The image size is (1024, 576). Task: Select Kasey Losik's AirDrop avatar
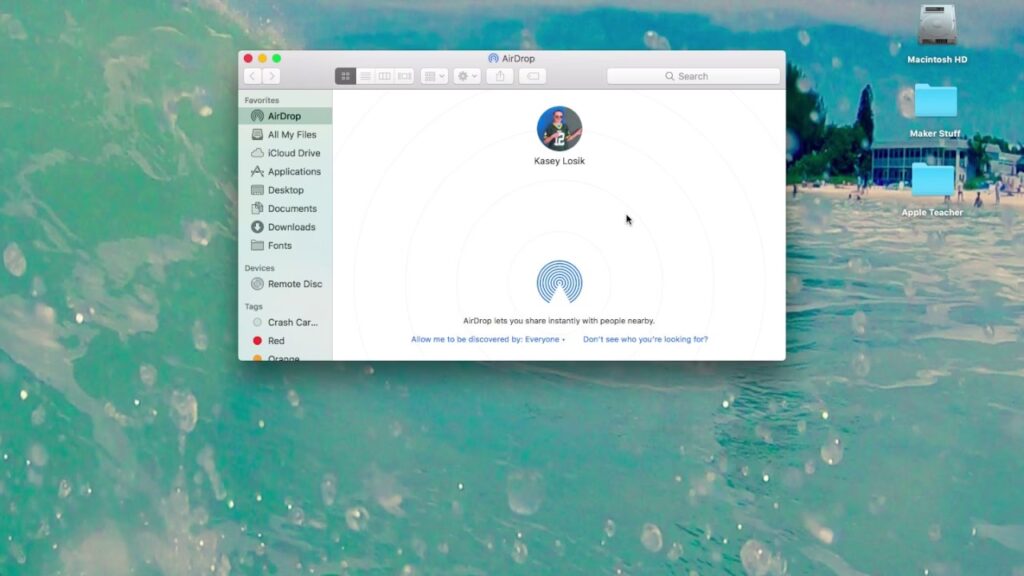tap(559, 129)
